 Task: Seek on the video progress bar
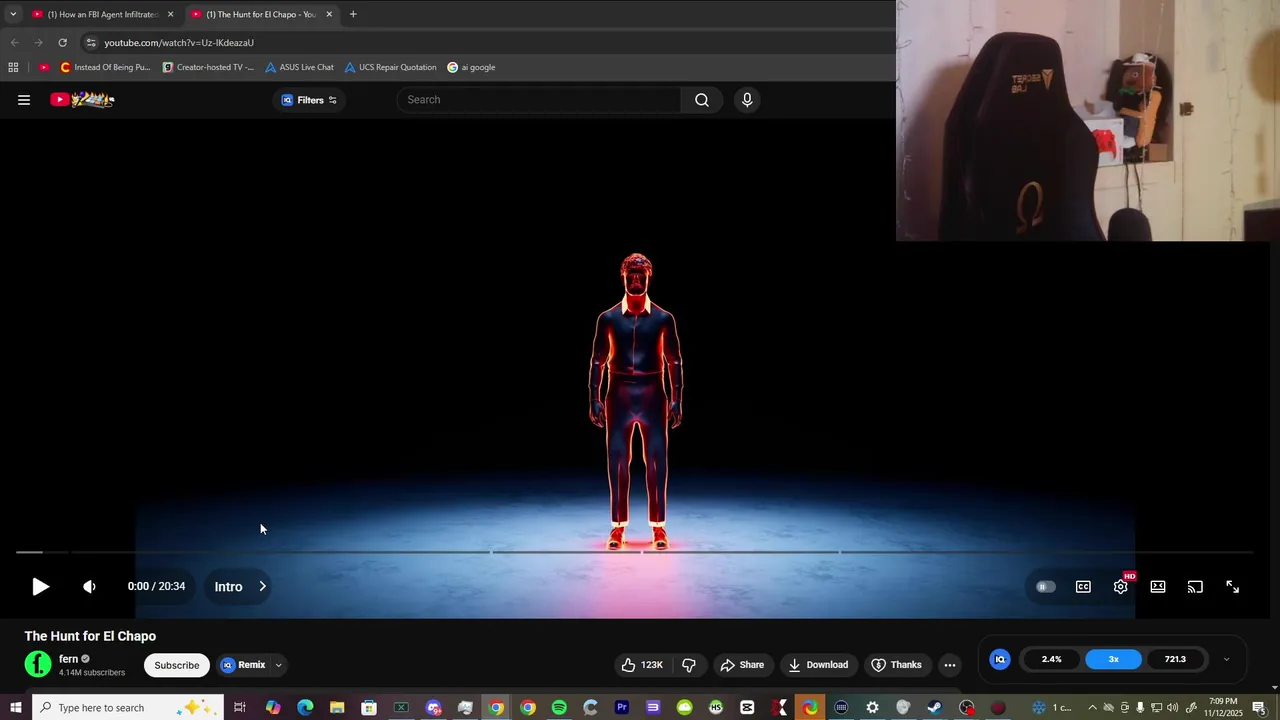click(634, 552)
